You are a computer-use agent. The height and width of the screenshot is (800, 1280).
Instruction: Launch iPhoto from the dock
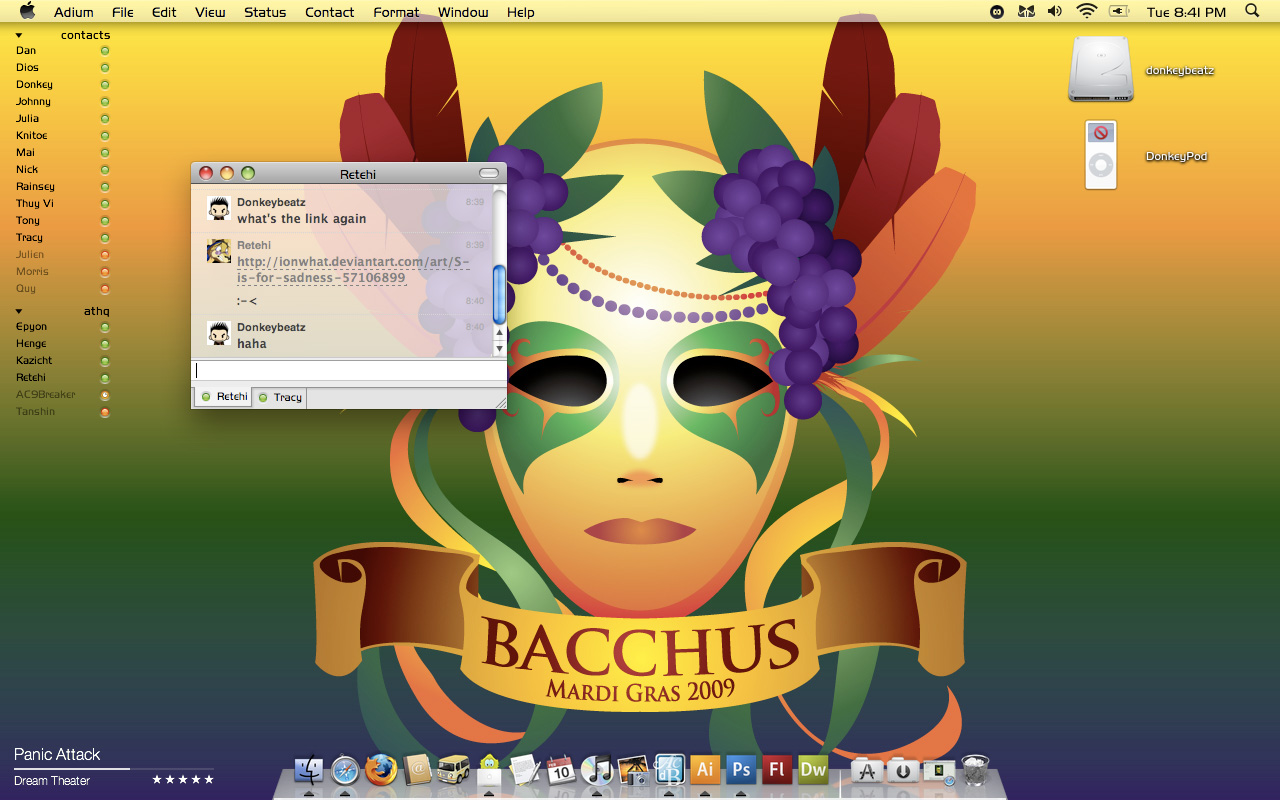[x=633, y=770]
